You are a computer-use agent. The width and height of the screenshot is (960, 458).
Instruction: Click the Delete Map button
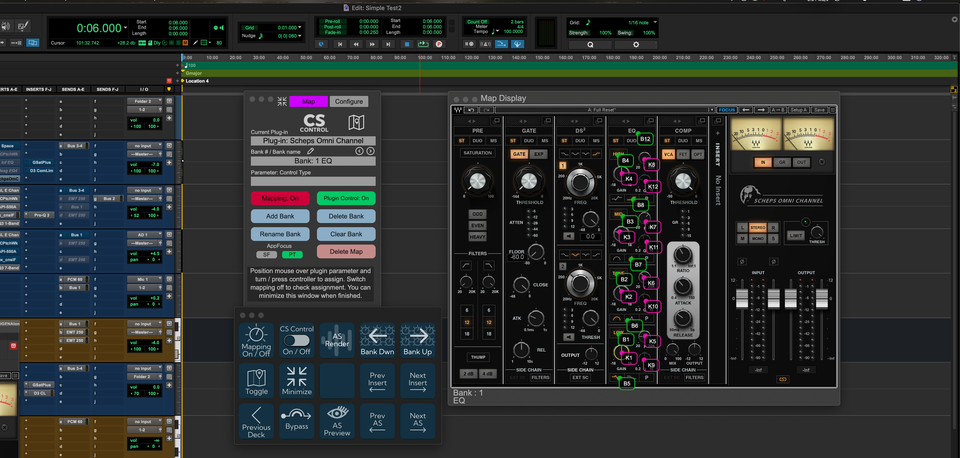click(345, 251)
